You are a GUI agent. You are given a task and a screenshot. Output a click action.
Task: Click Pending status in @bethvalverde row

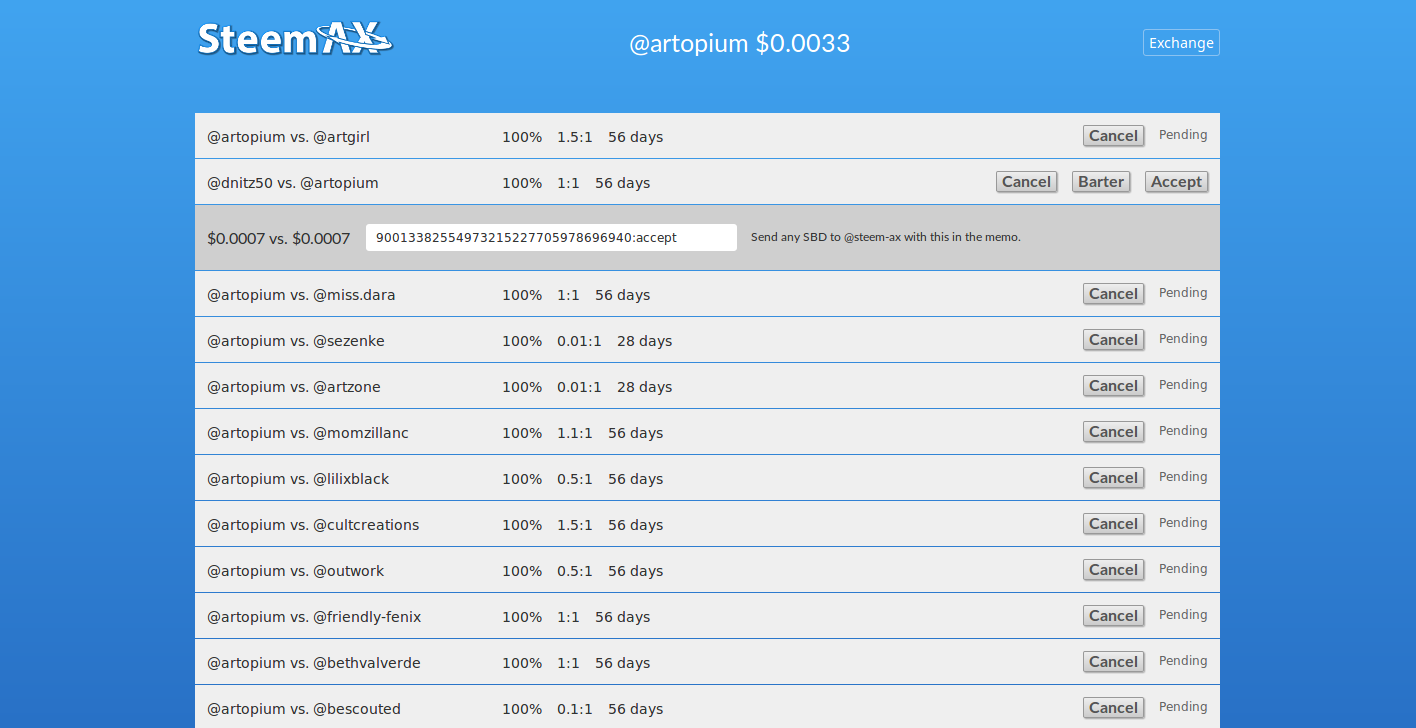point(1183,661)
